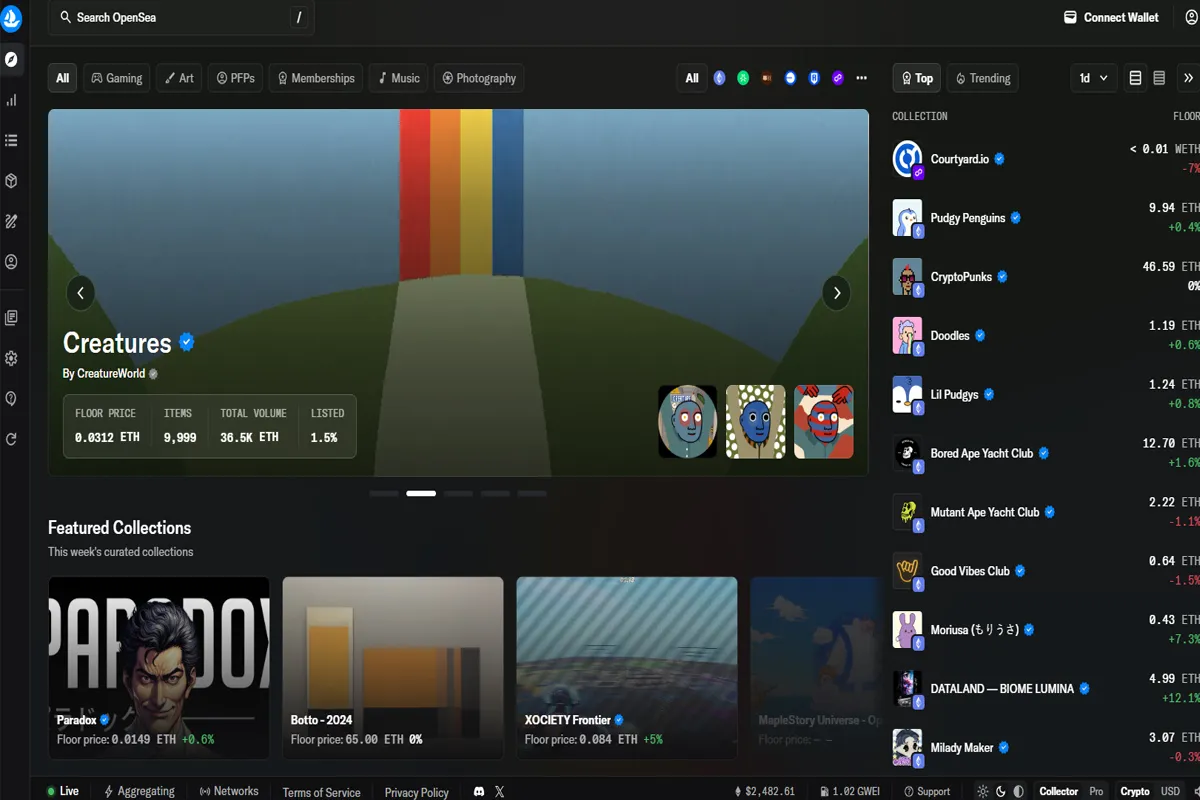
Task: Select the Memberships category tab
Action: point(316,78)
